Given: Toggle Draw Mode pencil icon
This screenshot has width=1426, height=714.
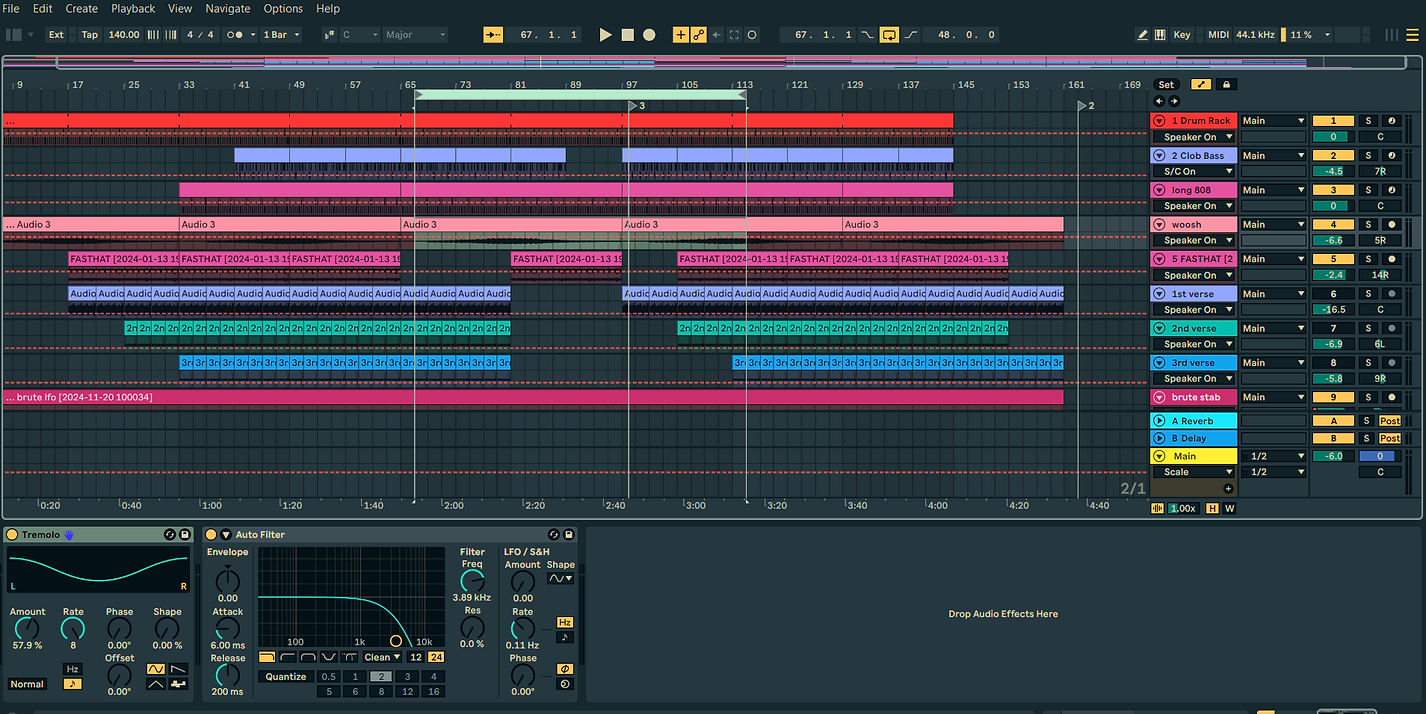Looking at the screenshot, I should pos(1143,35).
